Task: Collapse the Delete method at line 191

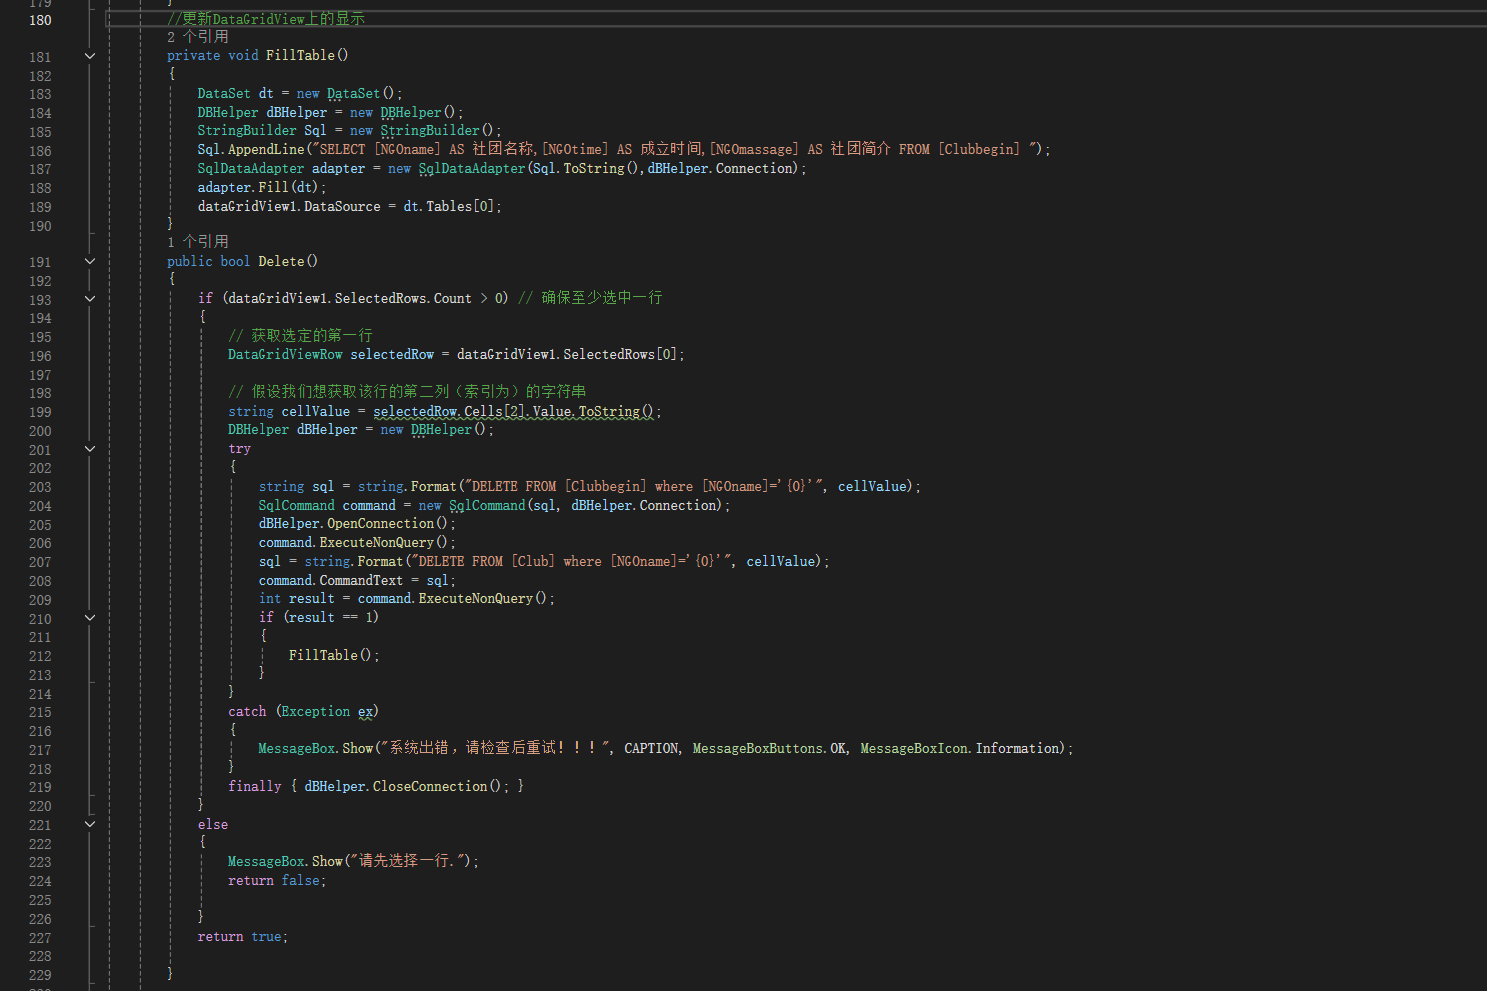Action: click(x=90, y=261)
